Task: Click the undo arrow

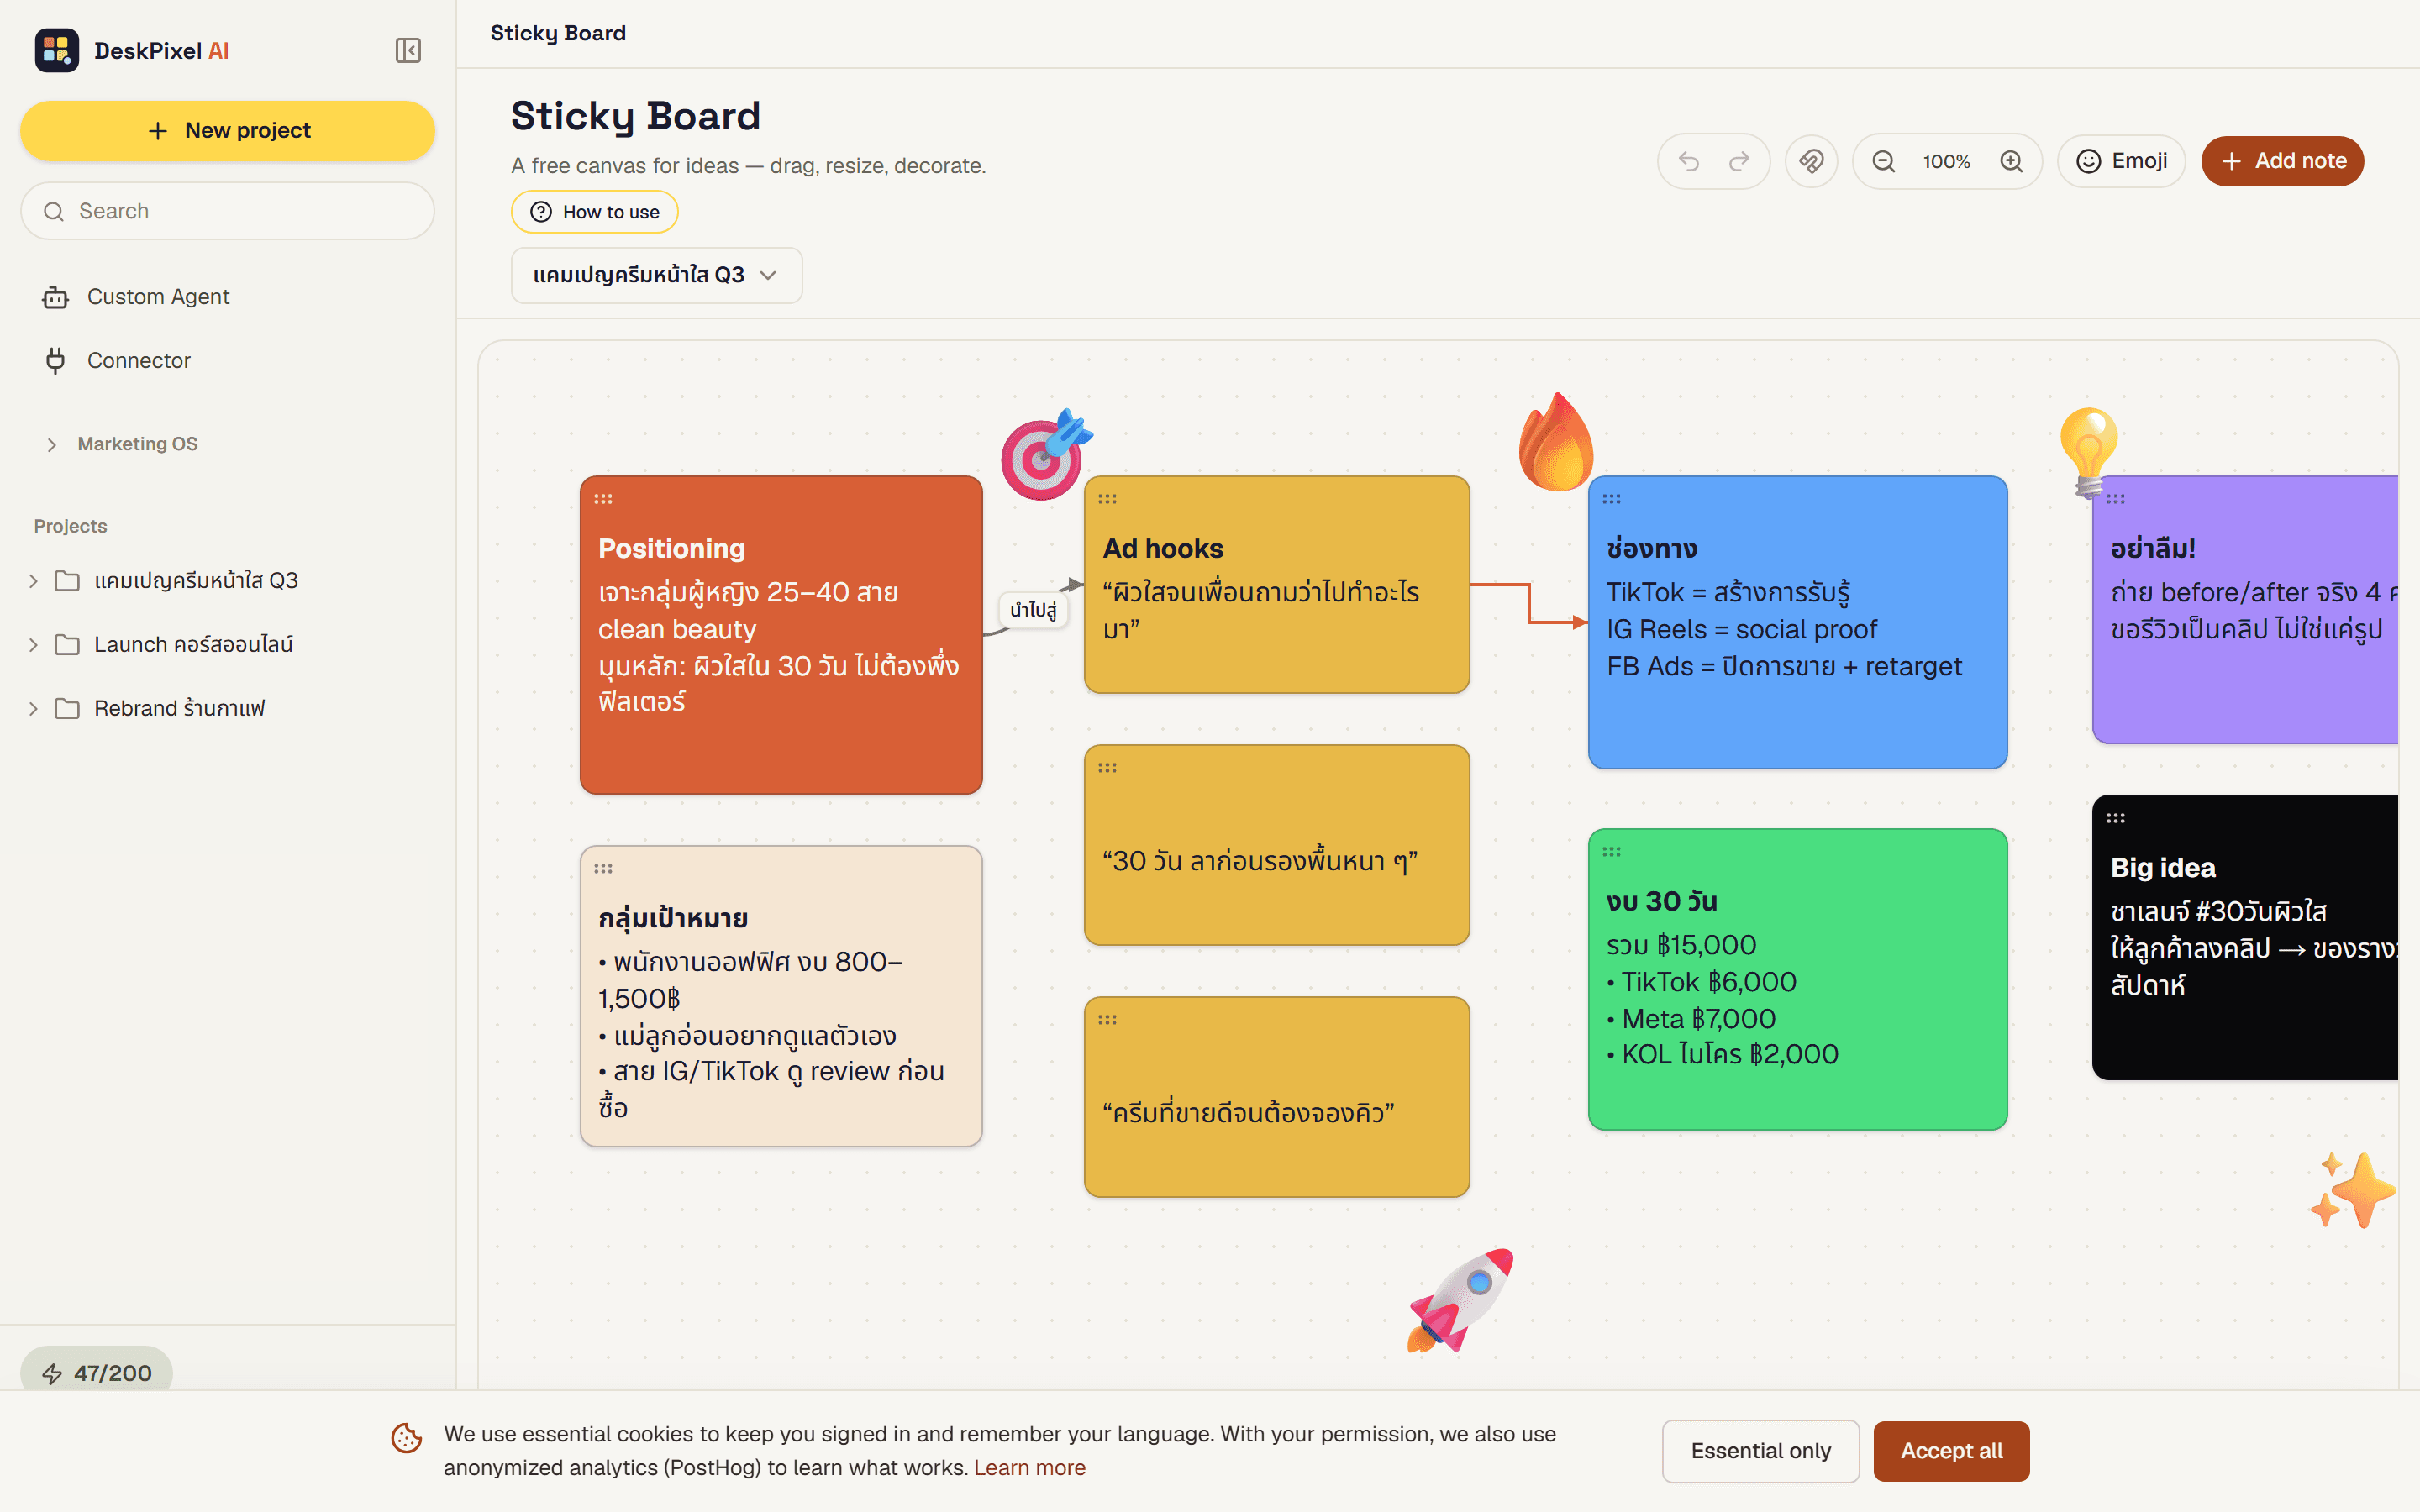Action: (1689, 161)
